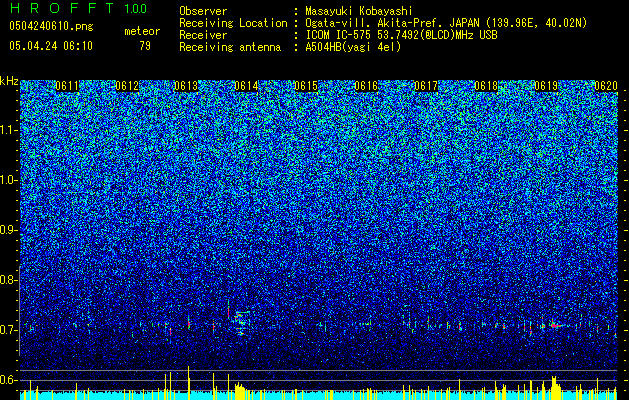Click the 0615 time marker
629x400 pixels.
tap(306, 86)
